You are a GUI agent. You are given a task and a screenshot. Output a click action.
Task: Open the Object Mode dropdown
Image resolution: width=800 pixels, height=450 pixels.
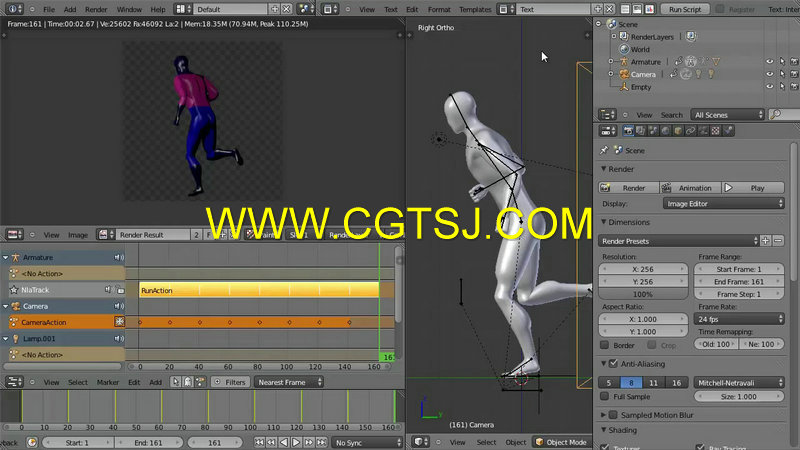point(561,442)
